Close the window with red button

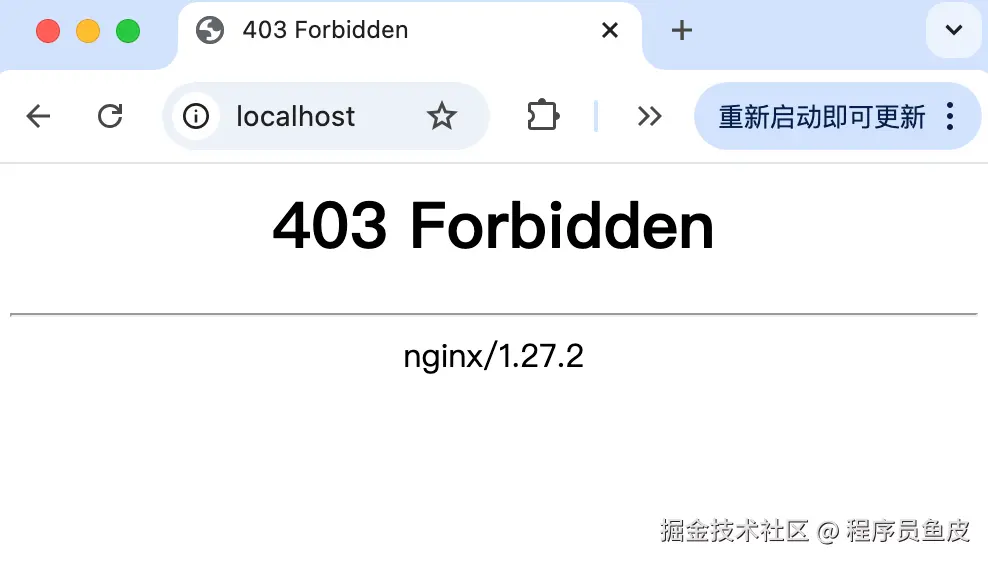(x=48, y=31)
